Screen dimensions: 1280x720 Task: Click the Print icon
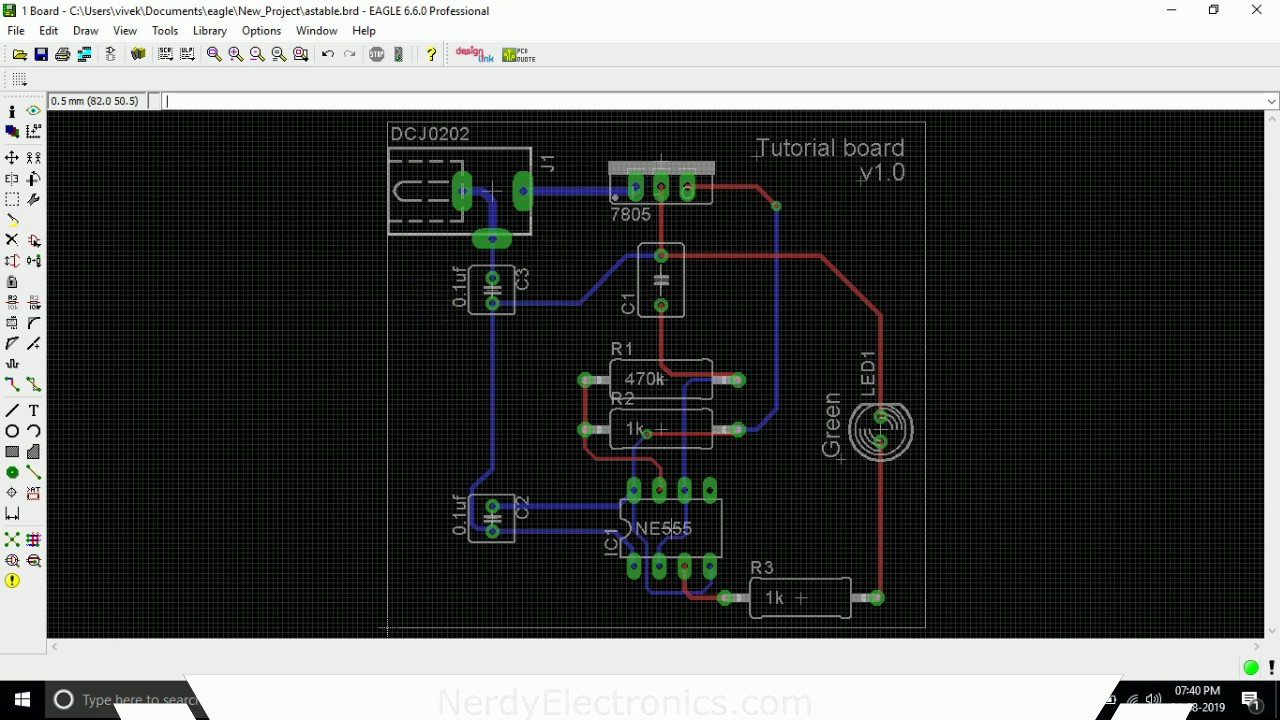pyautogui.click(x=63, y=55)
